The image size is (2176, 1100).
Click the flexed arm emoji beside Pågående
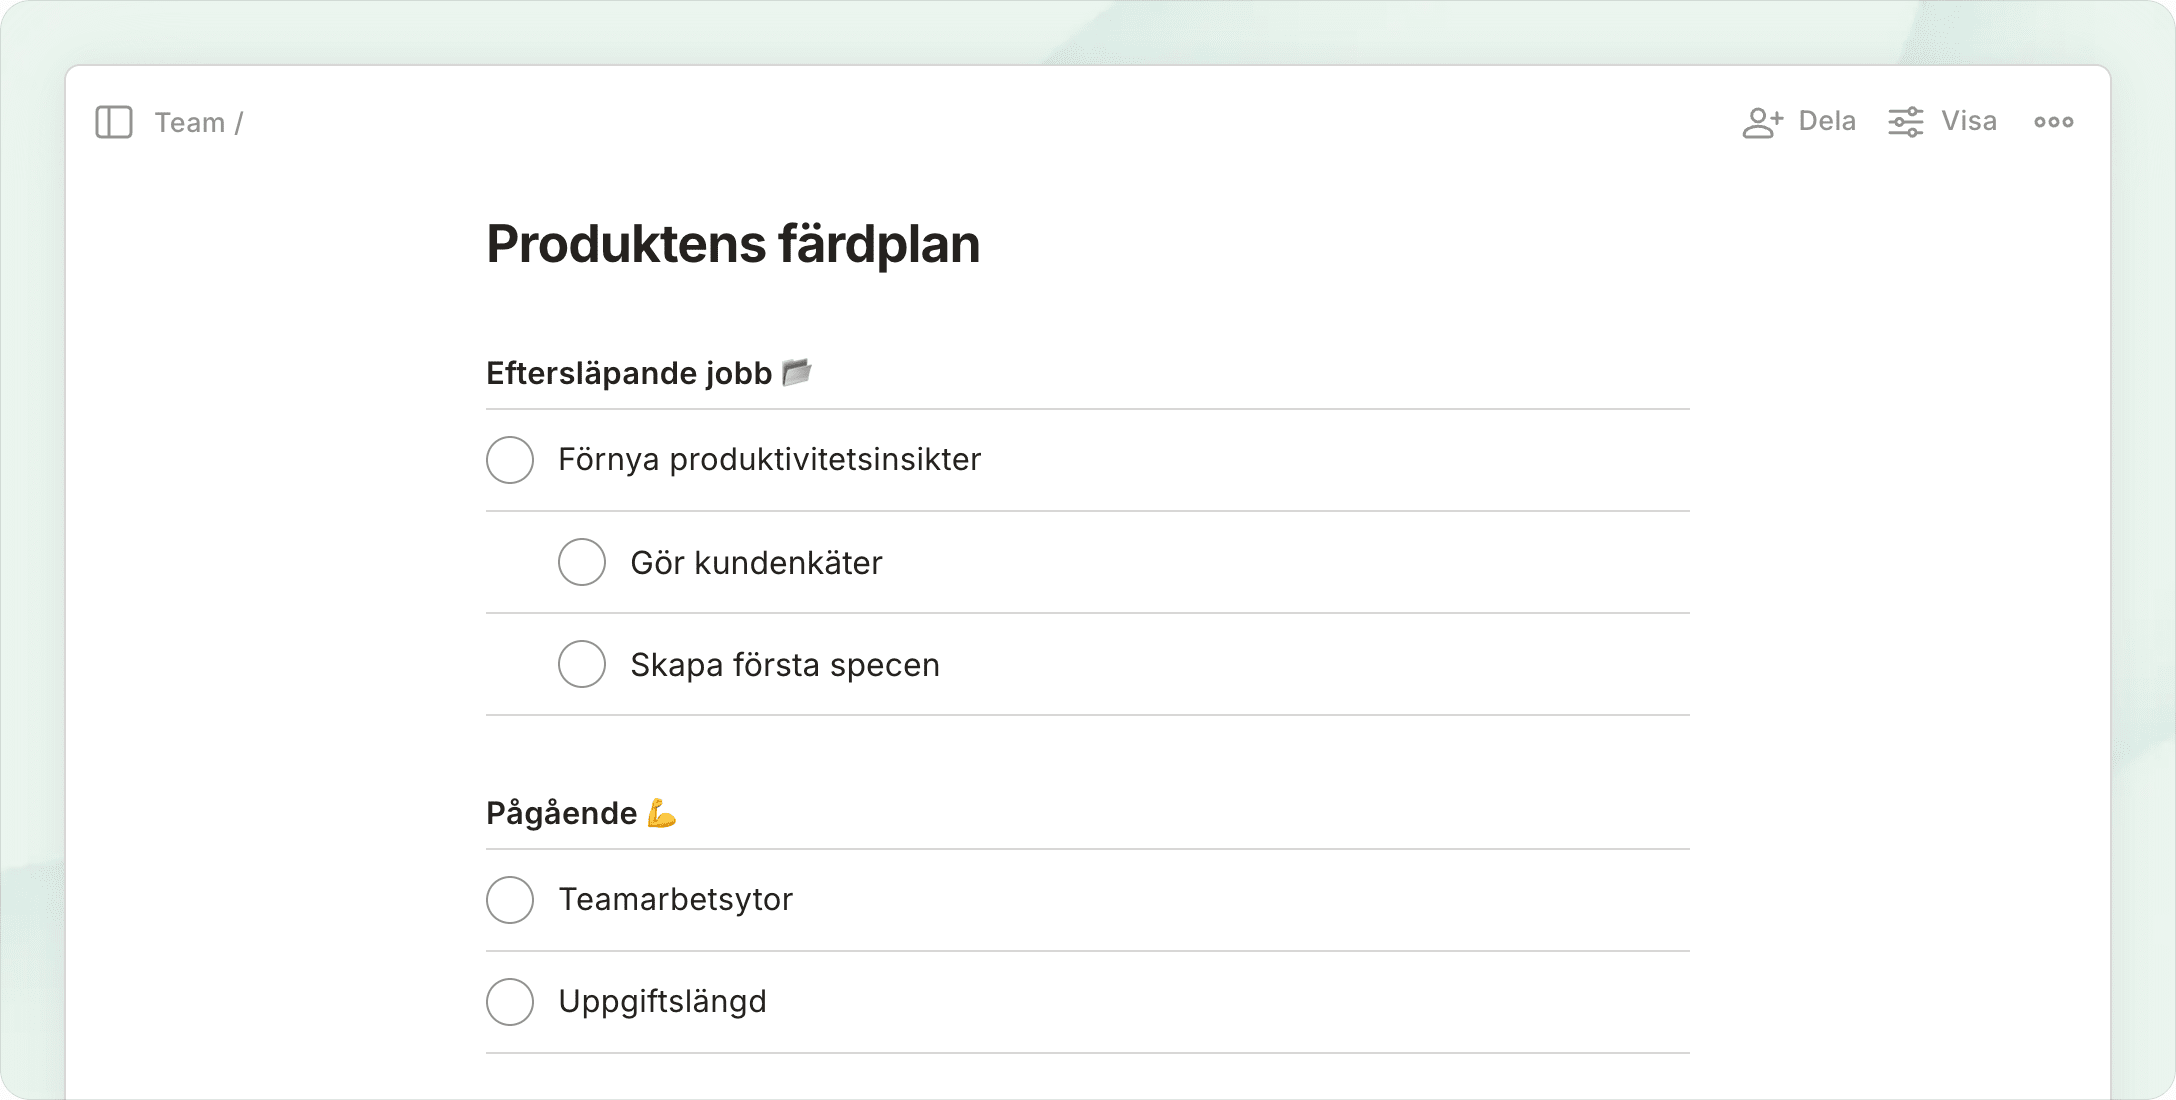click(x=662, y=813)
